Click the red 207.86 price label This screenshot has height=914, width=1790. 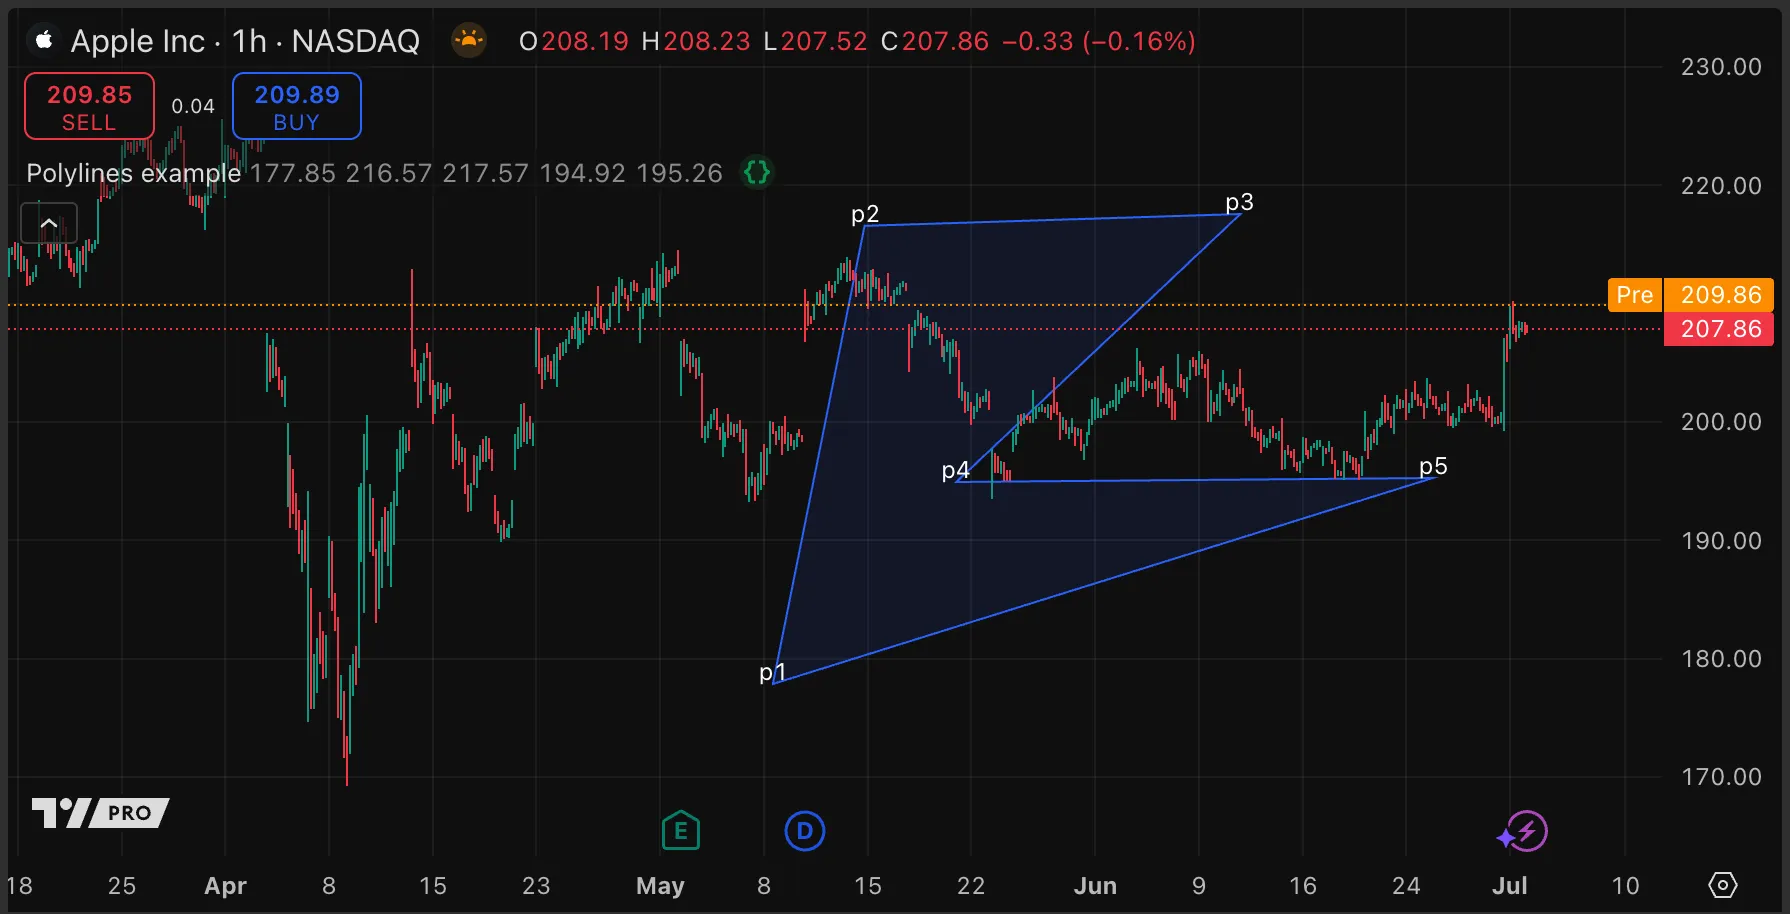coord(1719,329)
